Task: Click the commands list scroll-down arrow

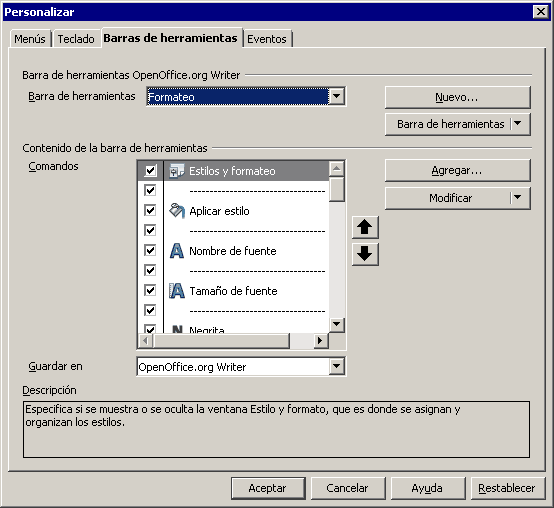Action: point(336,325)
